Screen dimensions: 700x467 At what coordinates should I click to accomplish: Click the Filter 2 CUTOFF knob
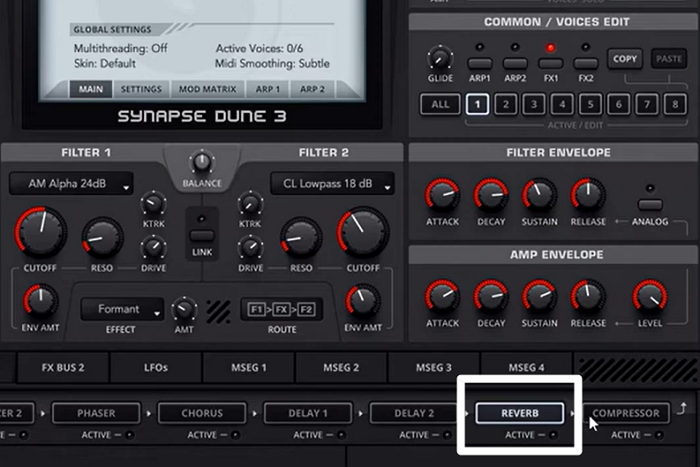(x=363, y=234)
